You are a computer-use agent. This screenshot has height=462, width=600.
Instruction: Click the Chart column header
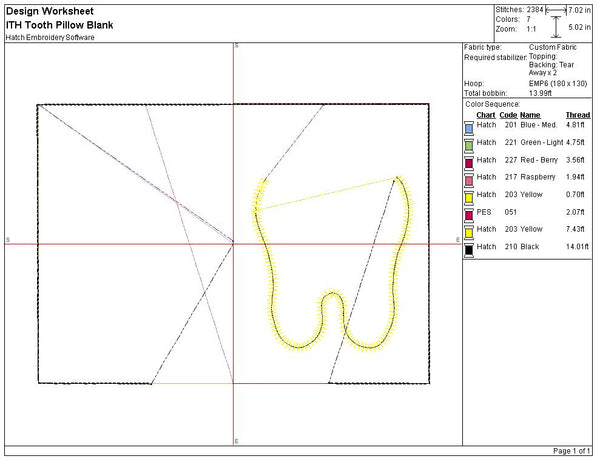coord(486,115)
